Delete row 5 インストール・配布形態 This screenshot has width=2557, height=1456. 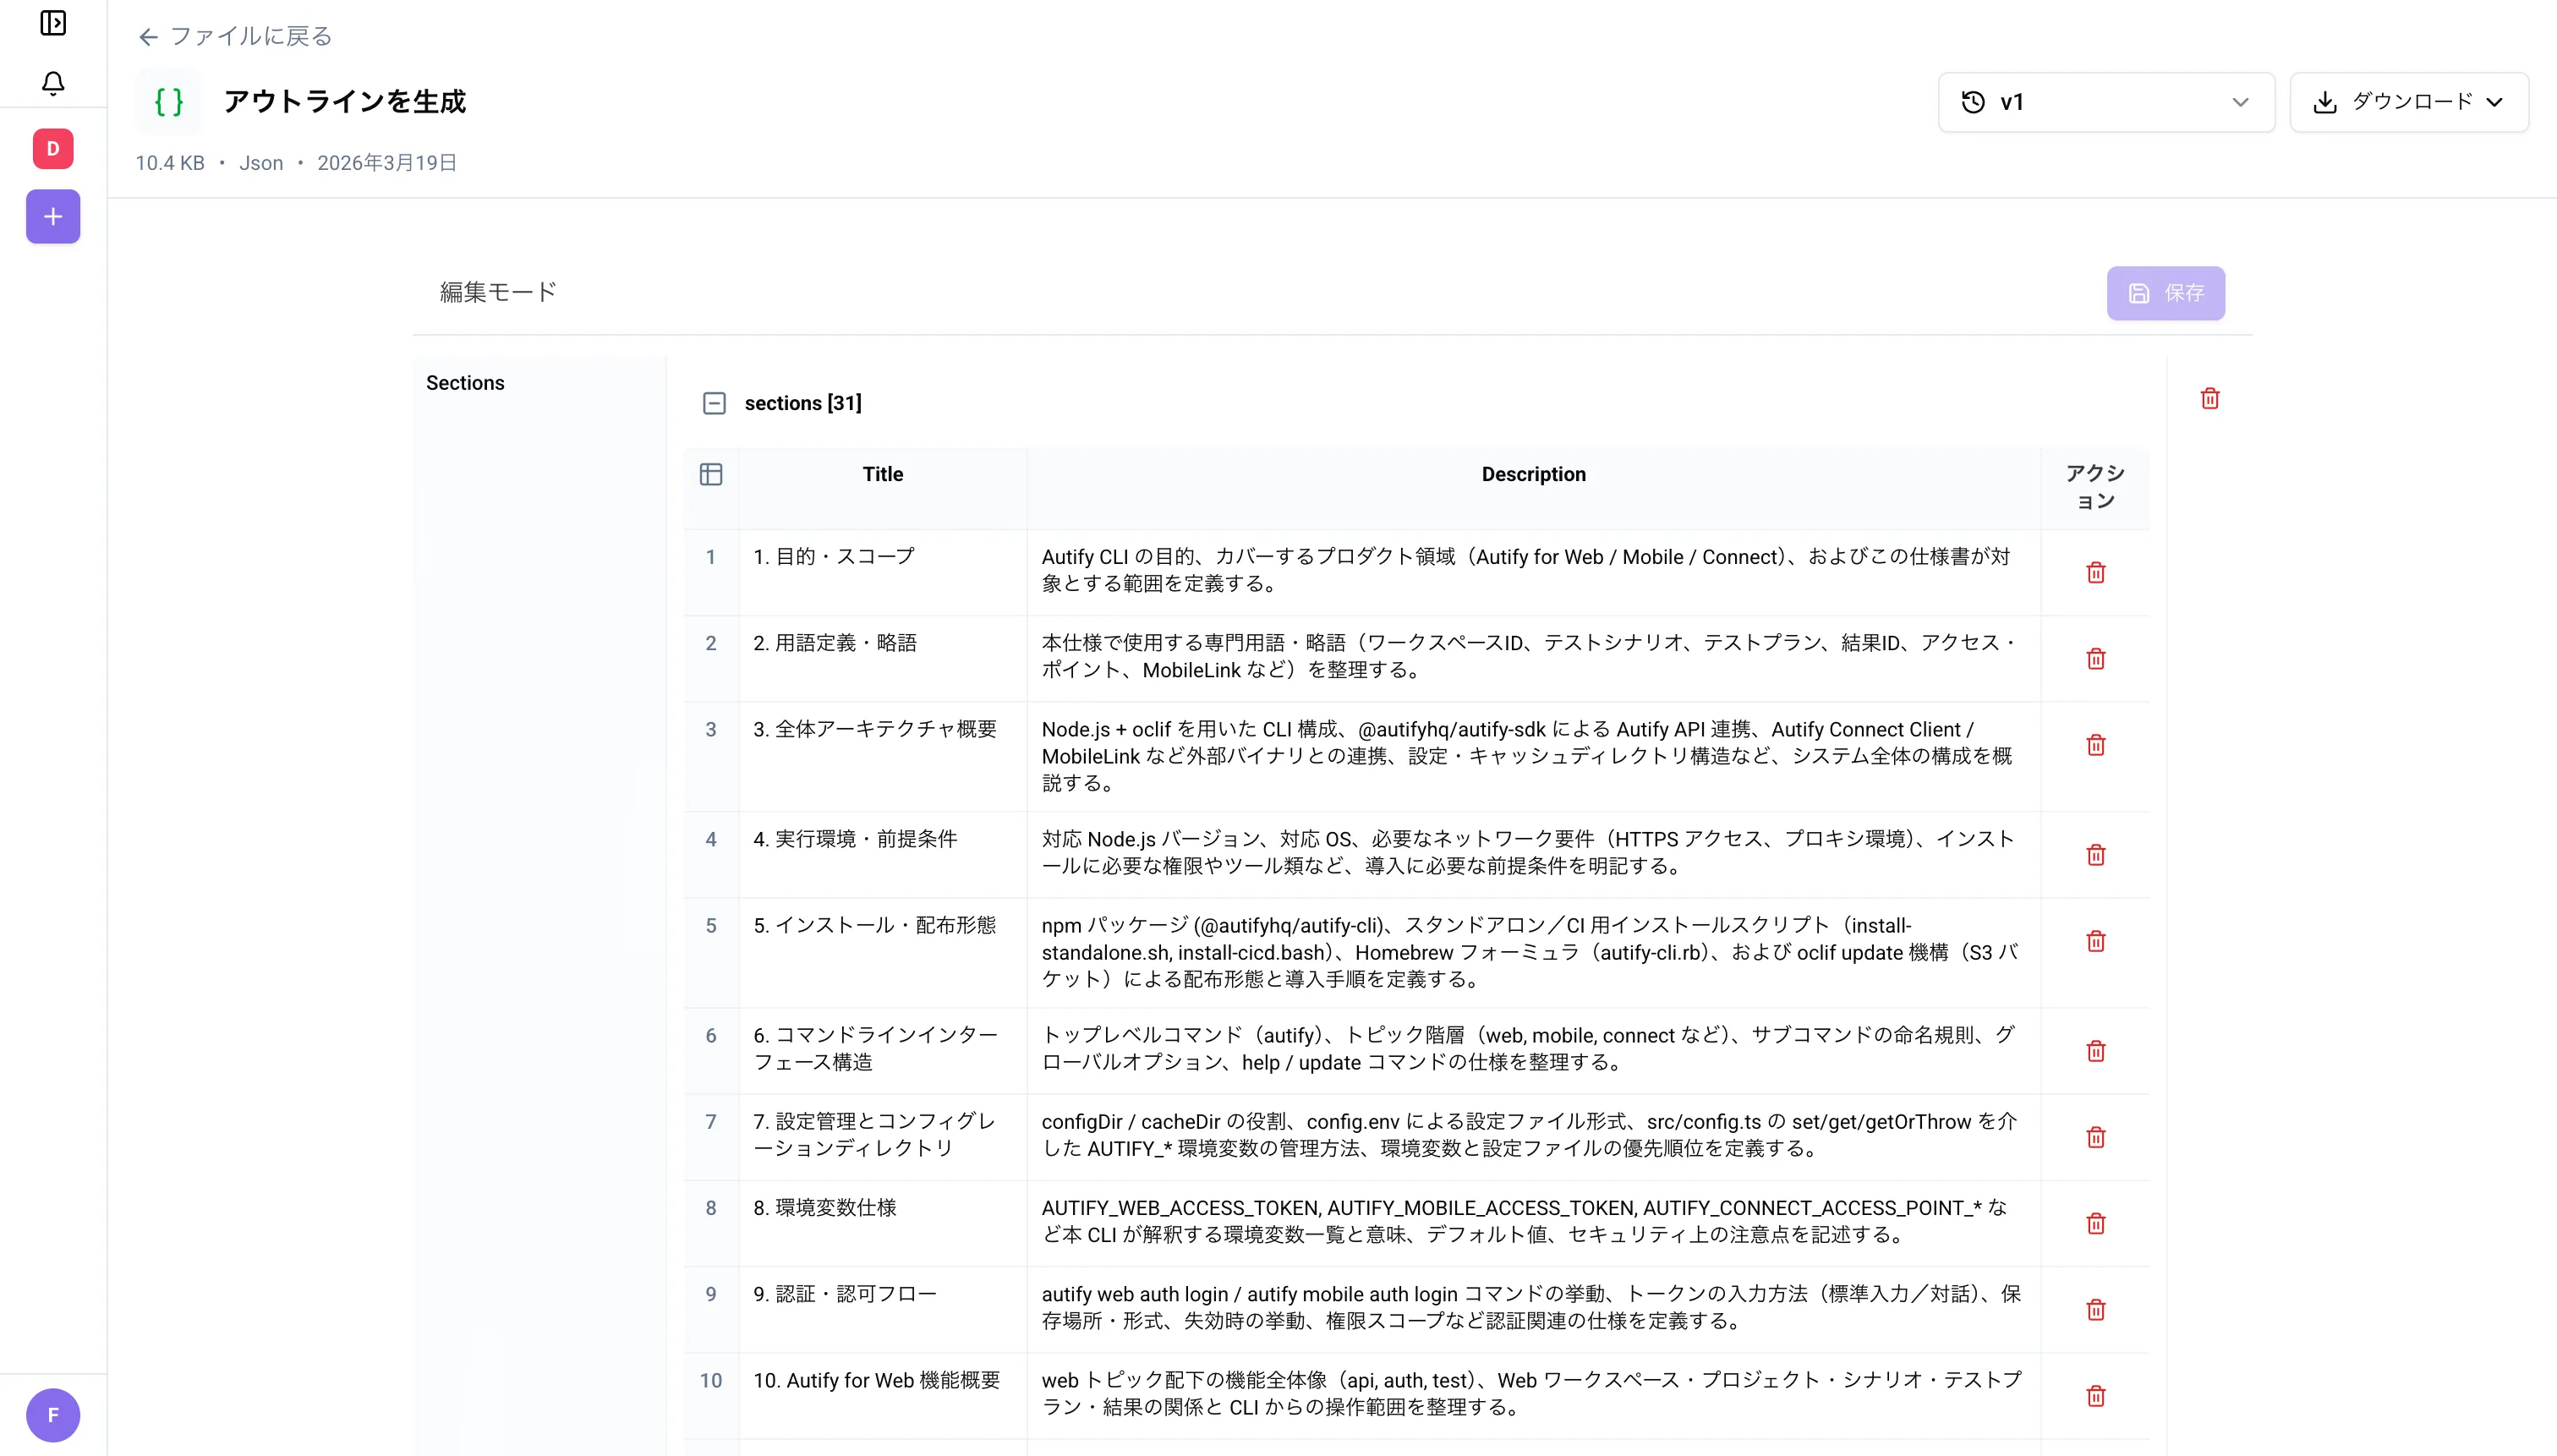[2096, 941]
